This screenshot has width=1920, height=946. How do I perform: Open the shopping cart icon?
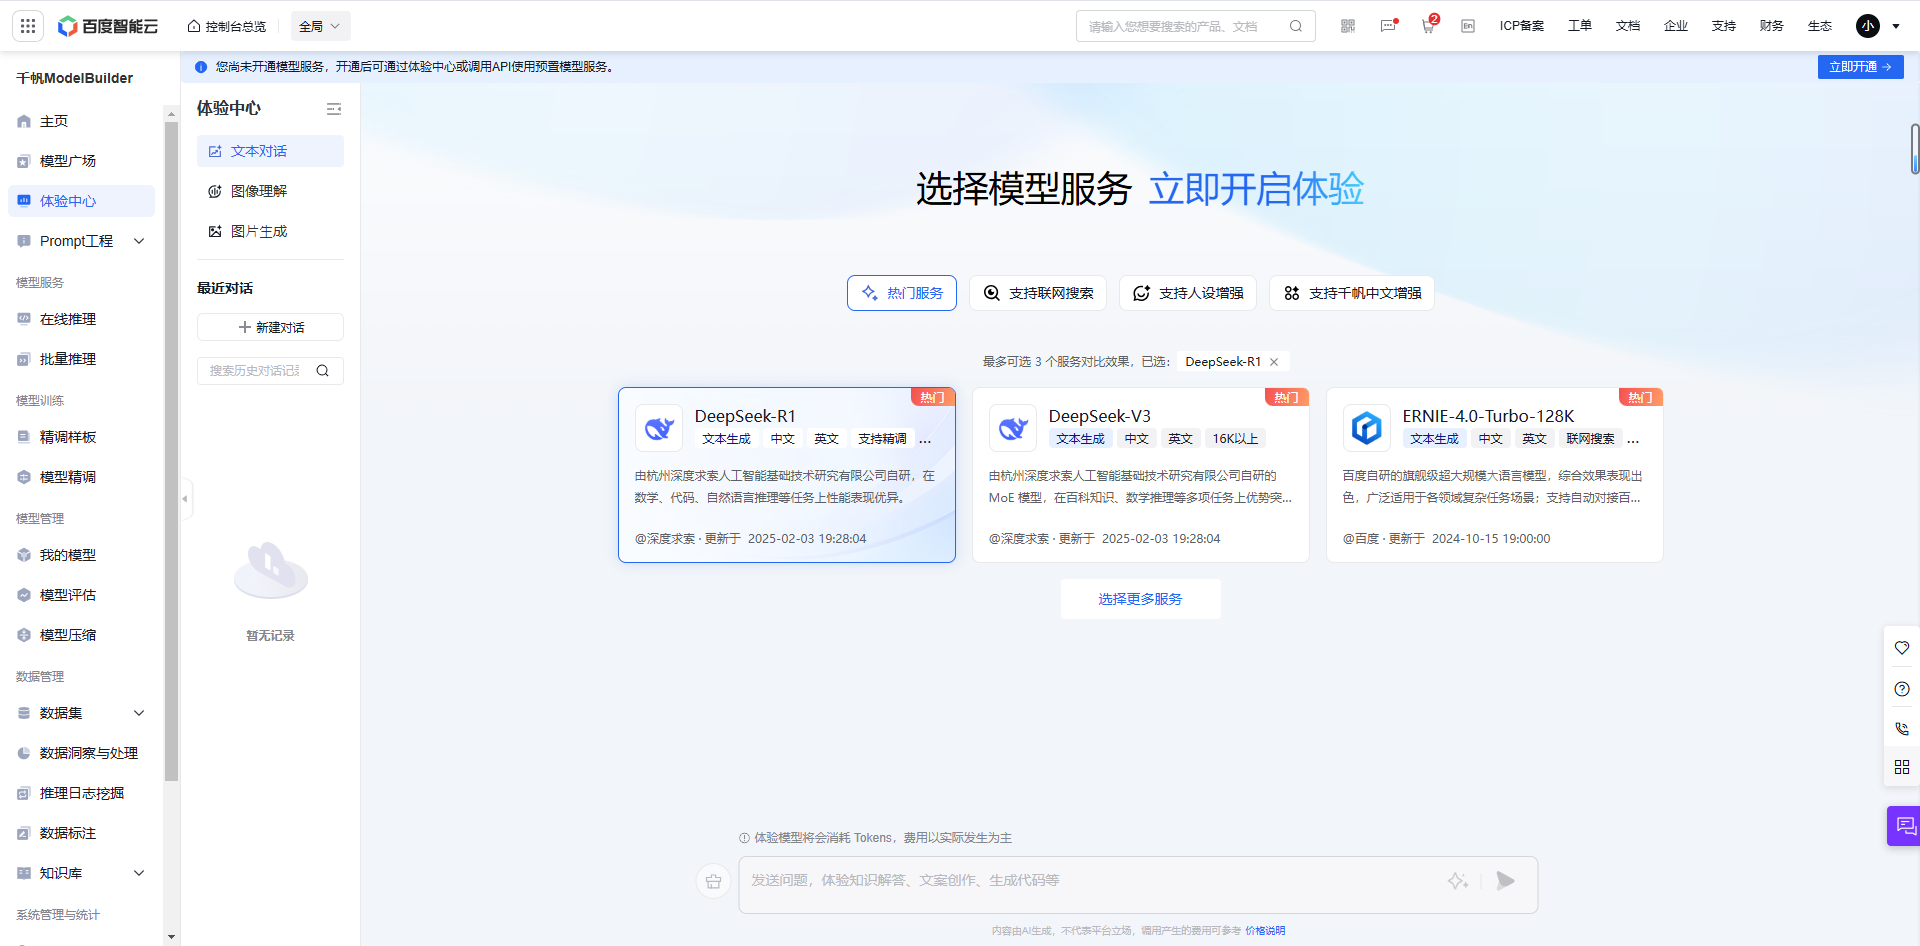[x=1428, y=26]
